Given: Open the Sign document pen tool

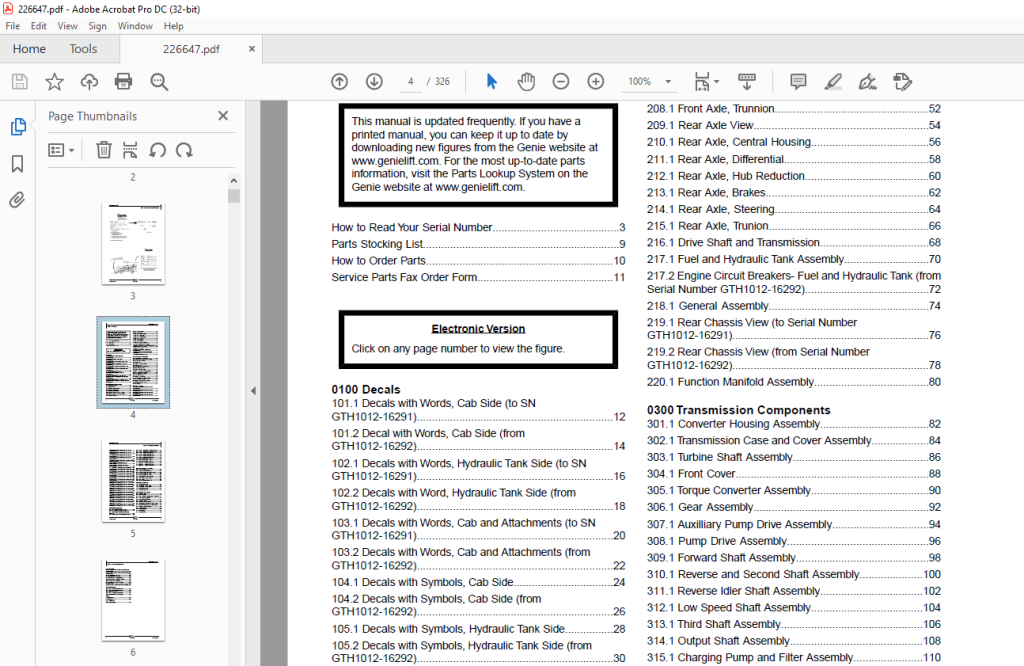Looking at the screenshot, I should tap(867, 82).
